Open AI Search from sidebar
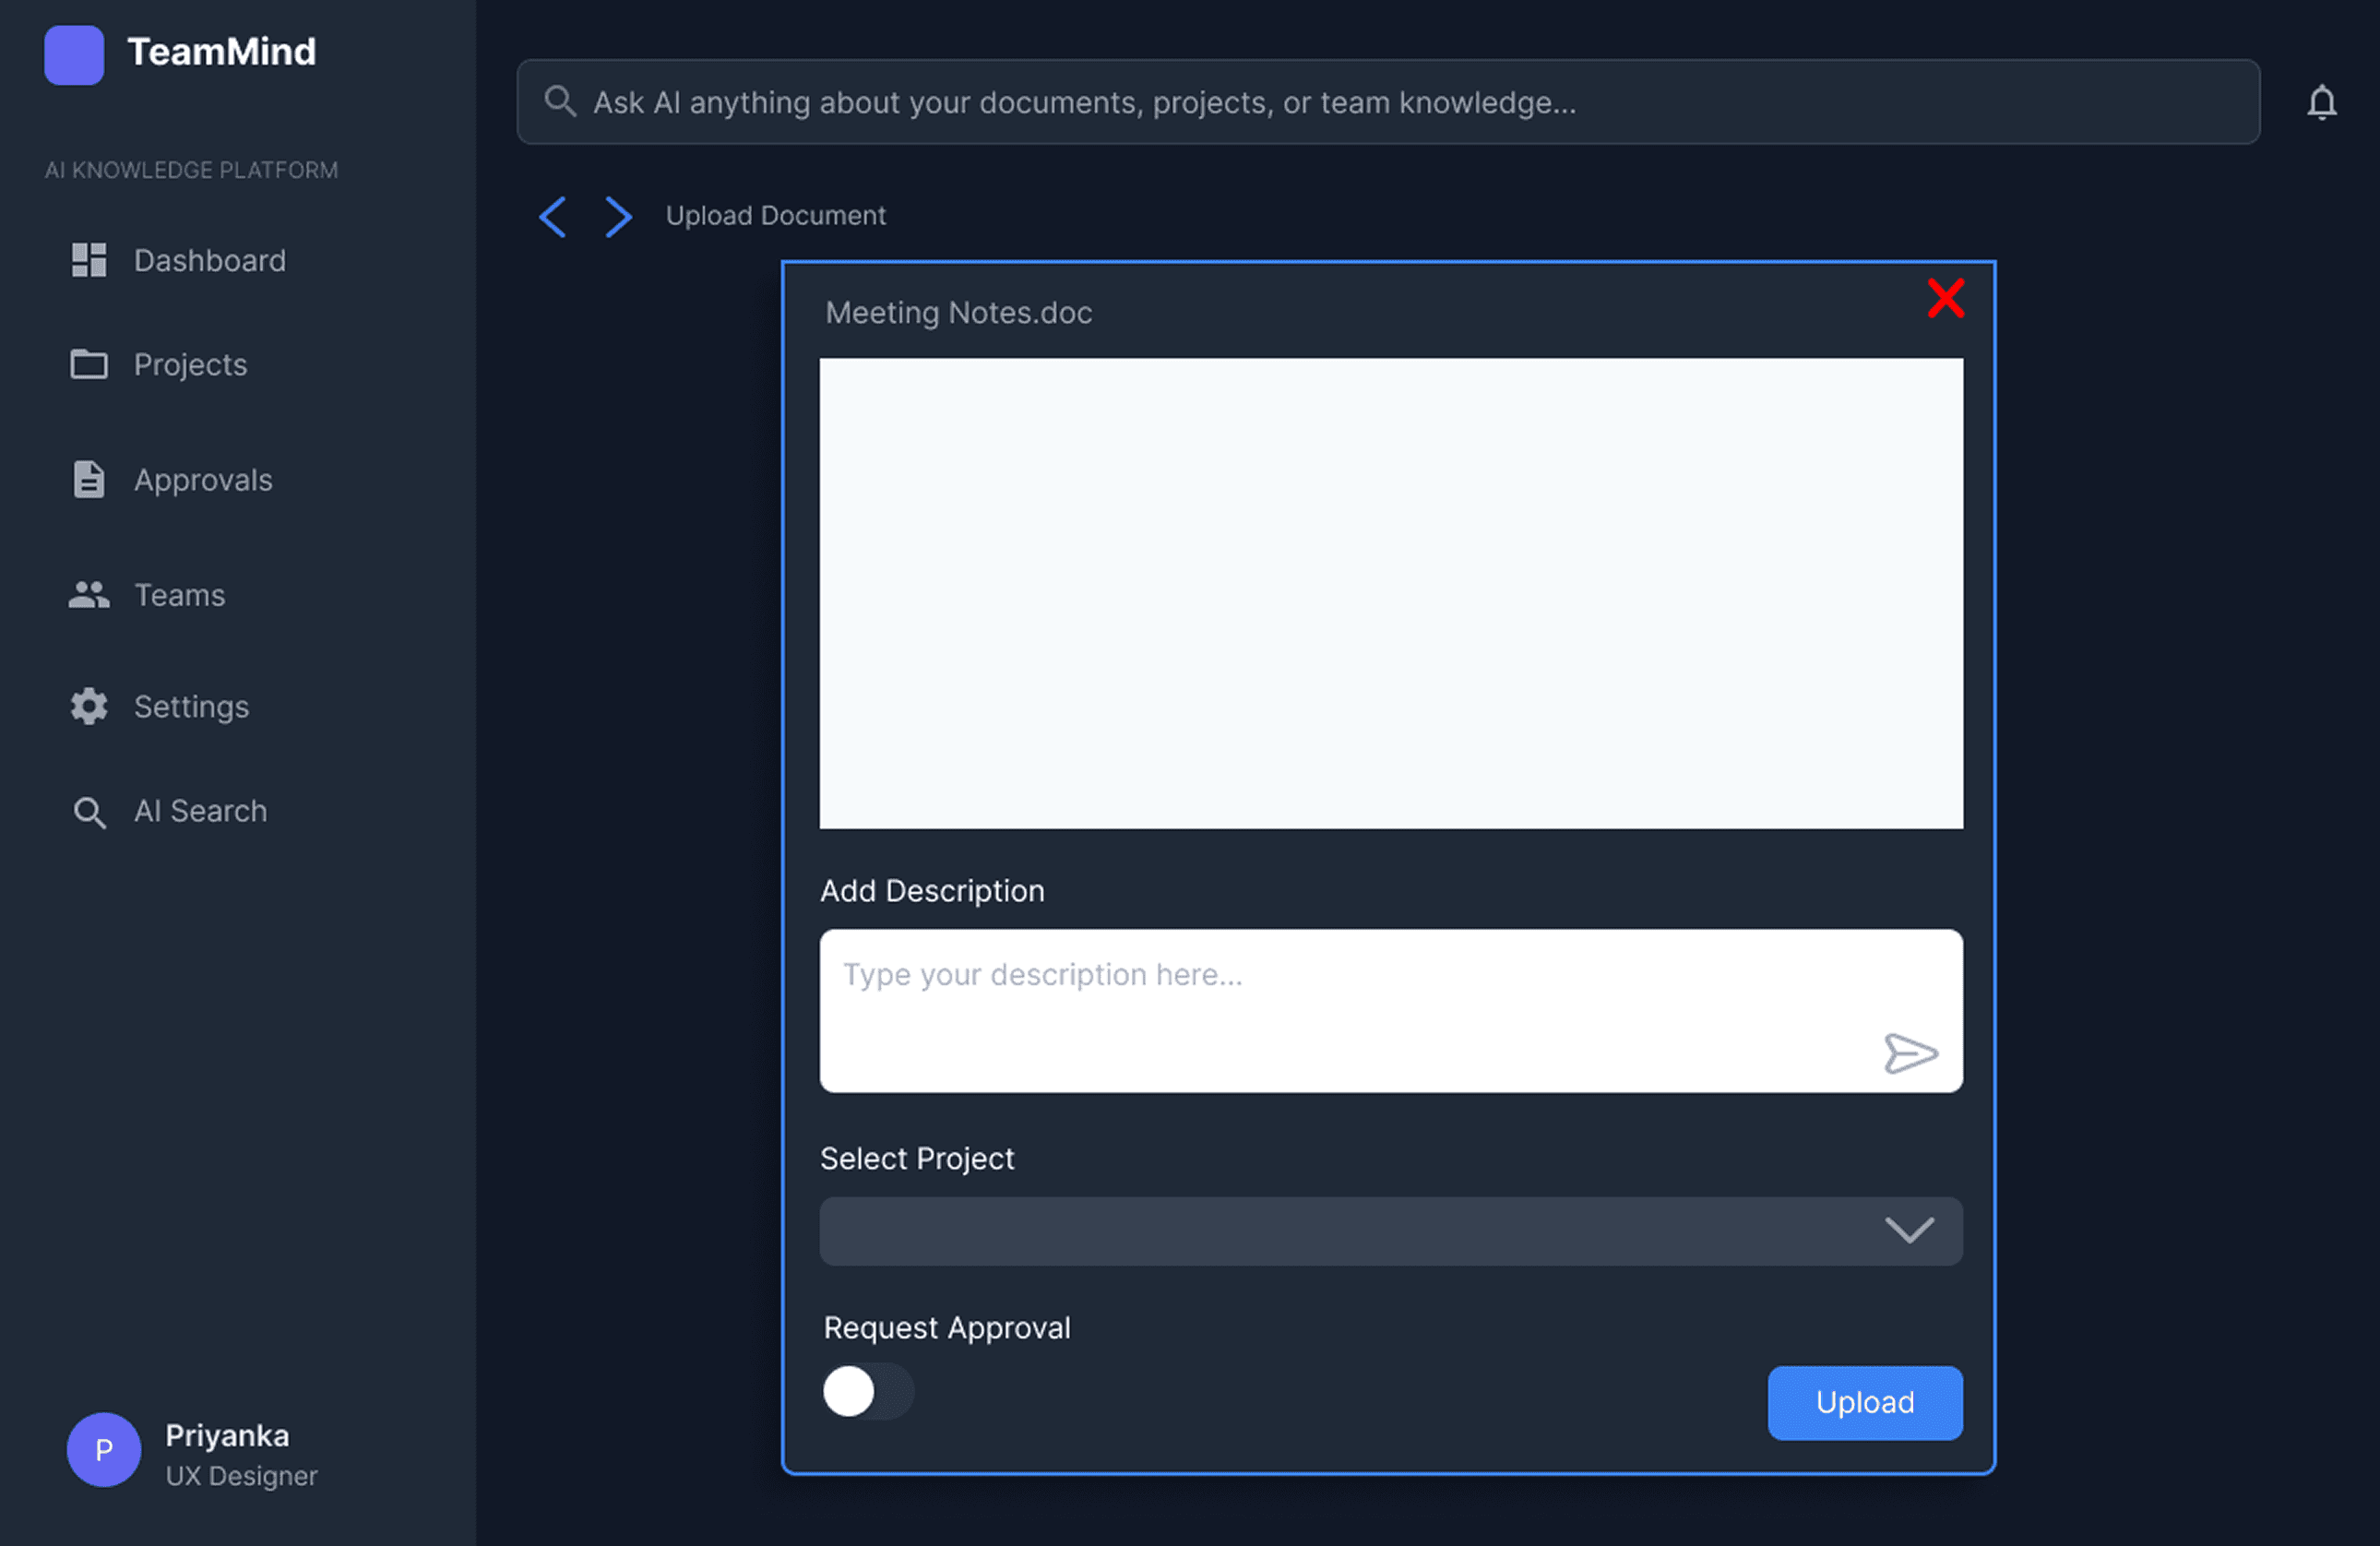 (200, 811)
